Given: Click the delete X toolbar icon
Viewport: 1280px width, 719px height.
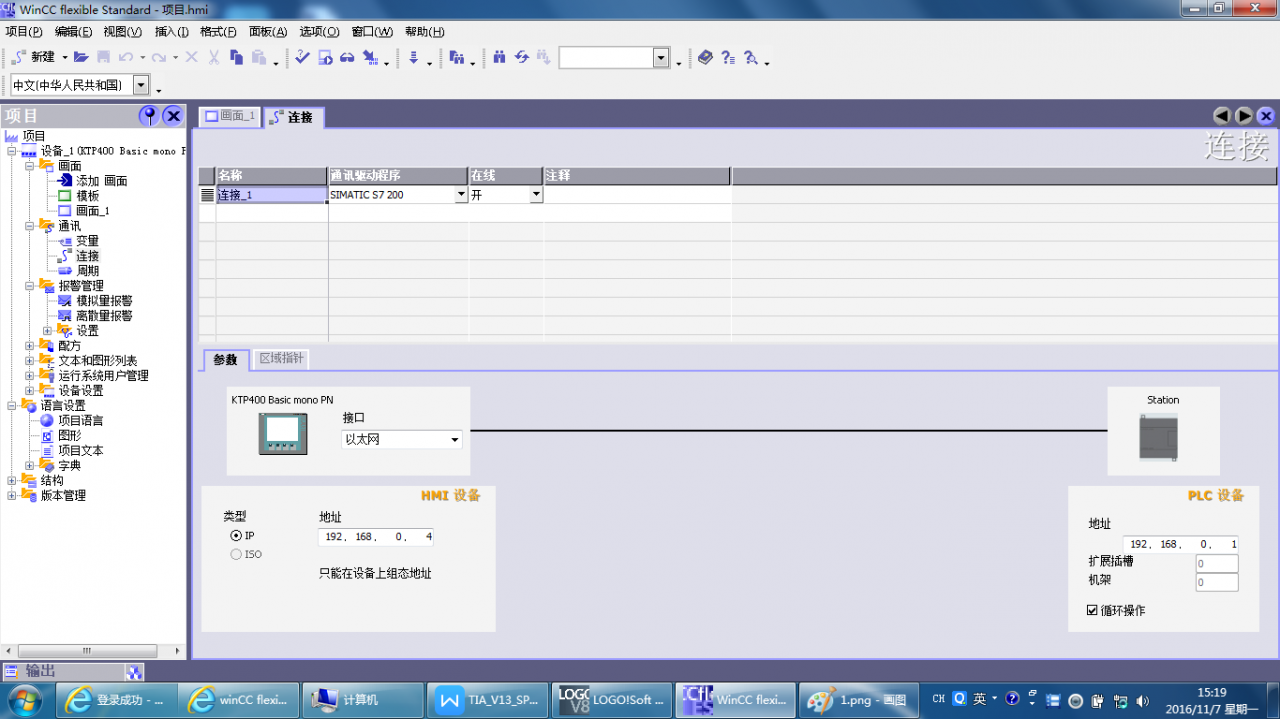Looking at the screenshot, I should (191, 58).
